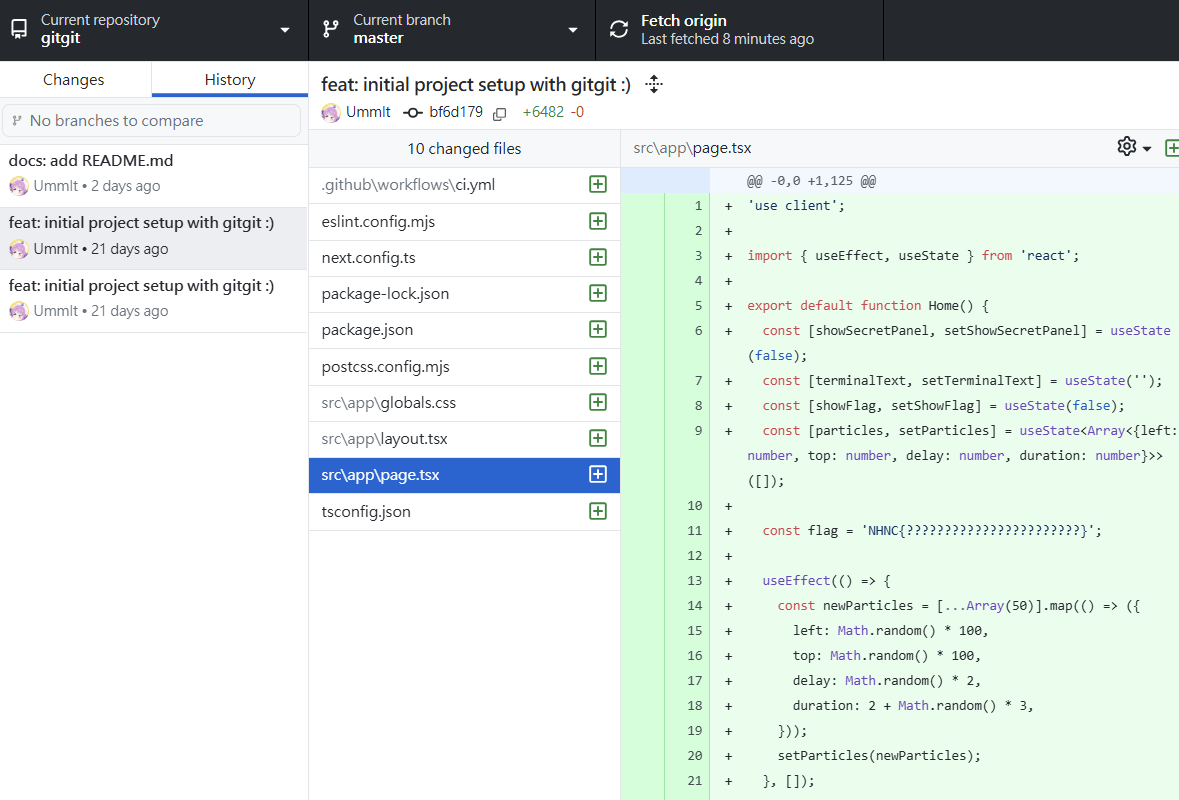The height and width of the screenshot is (800, 1179).
Task: Click the '@@ -0,0 +1,125 @@' hunk header
Action: (x=811, y=180)
